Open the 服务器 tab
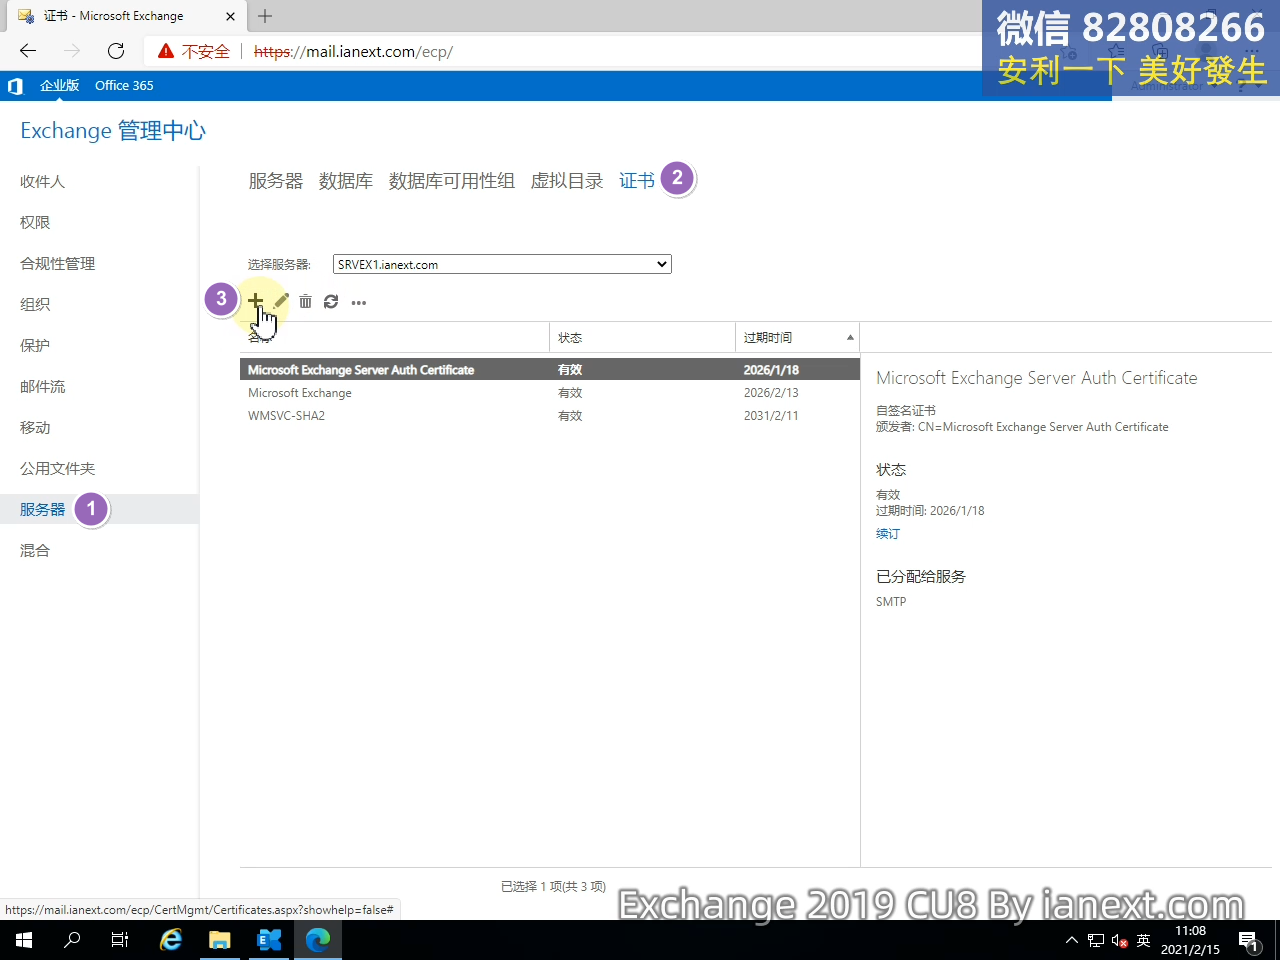The height and width of the screenshot is (960, 1280). (x=276, y=181)
